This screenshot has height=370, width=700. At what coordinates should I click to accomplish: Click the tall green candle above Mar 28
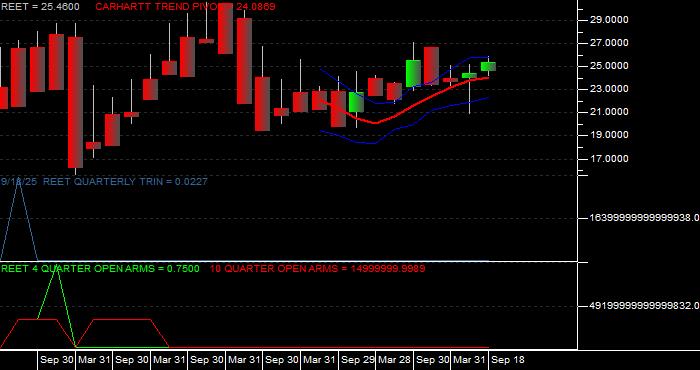click(413, 73)
